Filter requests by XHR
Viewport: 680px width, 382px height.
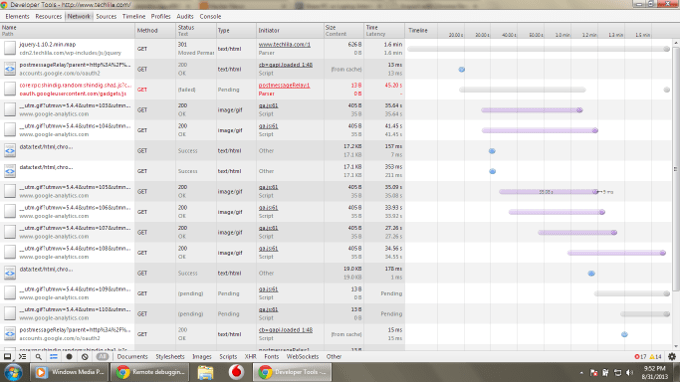coord(250,356)
